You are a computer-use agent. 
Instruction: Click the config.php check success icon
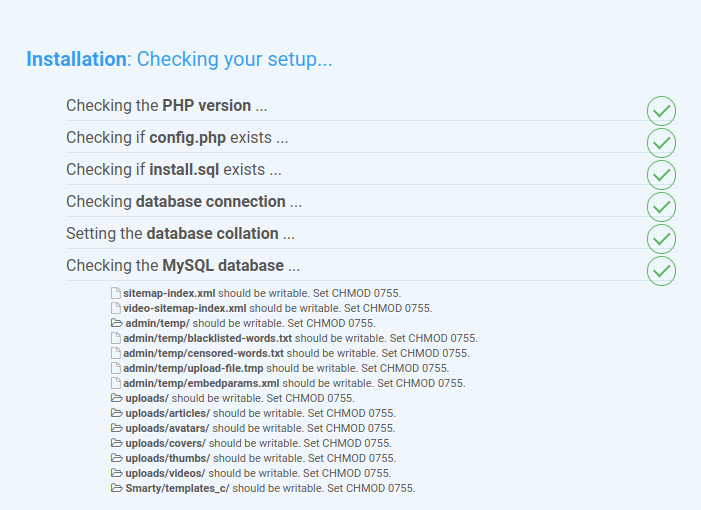tap(661, 143)
